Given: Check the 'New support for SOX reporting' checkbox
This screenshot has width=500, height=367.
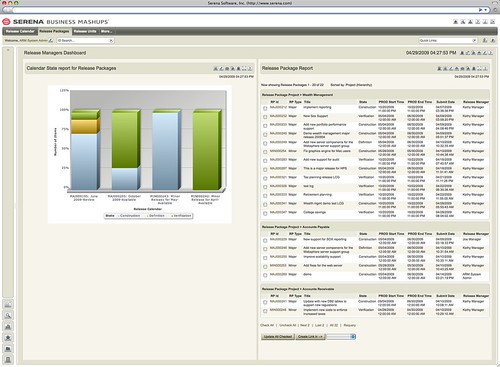Looking at the screenshot, I should (265, 240).
